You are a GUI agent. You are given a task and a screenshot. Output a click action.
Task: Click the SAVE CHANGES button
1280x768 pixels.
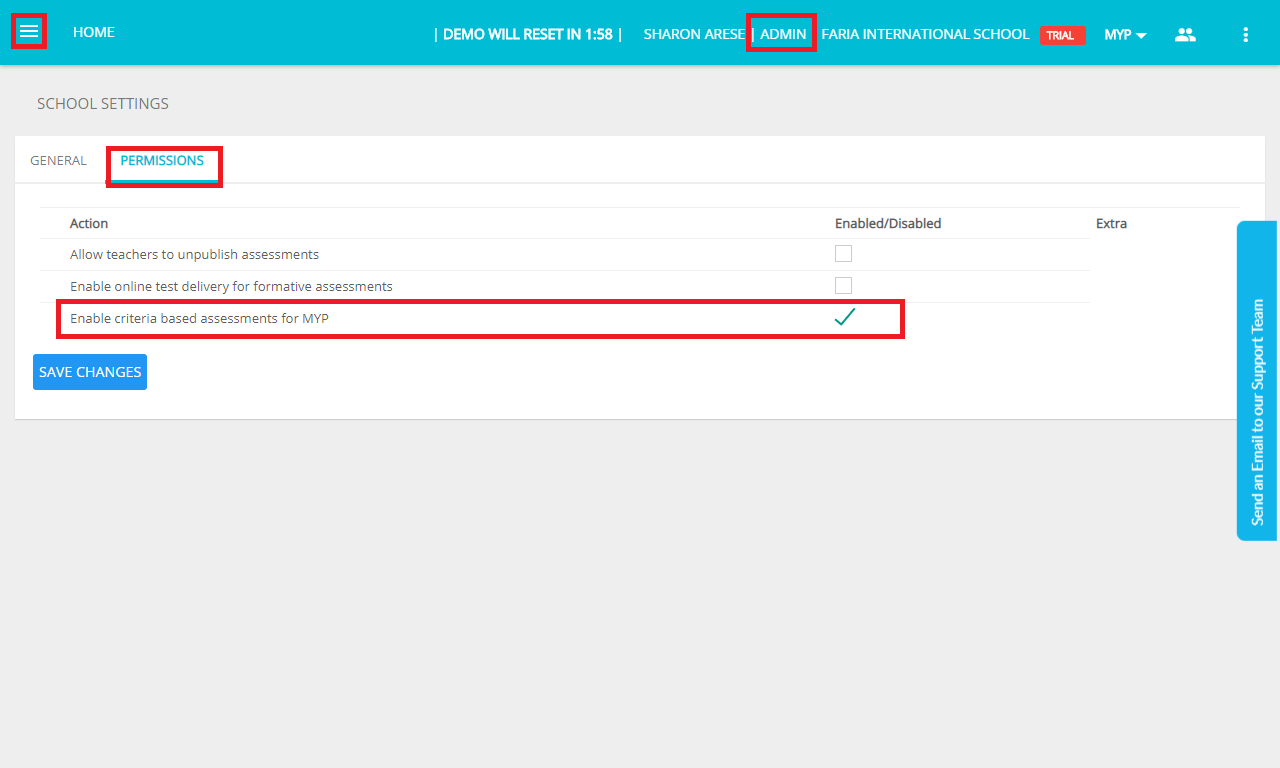pyautogui.click(x=90, y=372)
